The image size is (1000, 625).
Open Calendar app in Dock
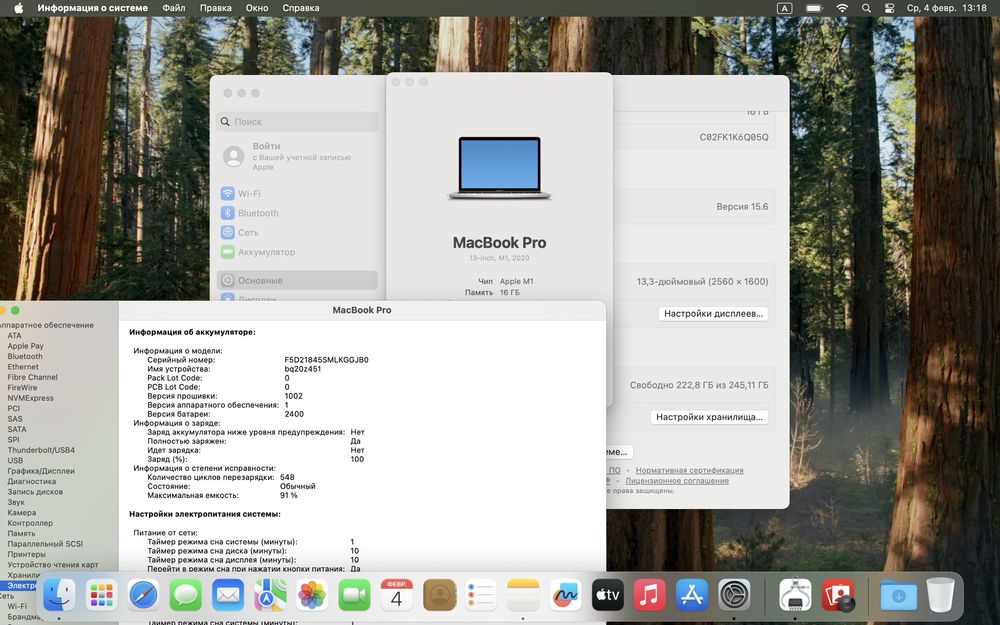(x=397, y=596)
